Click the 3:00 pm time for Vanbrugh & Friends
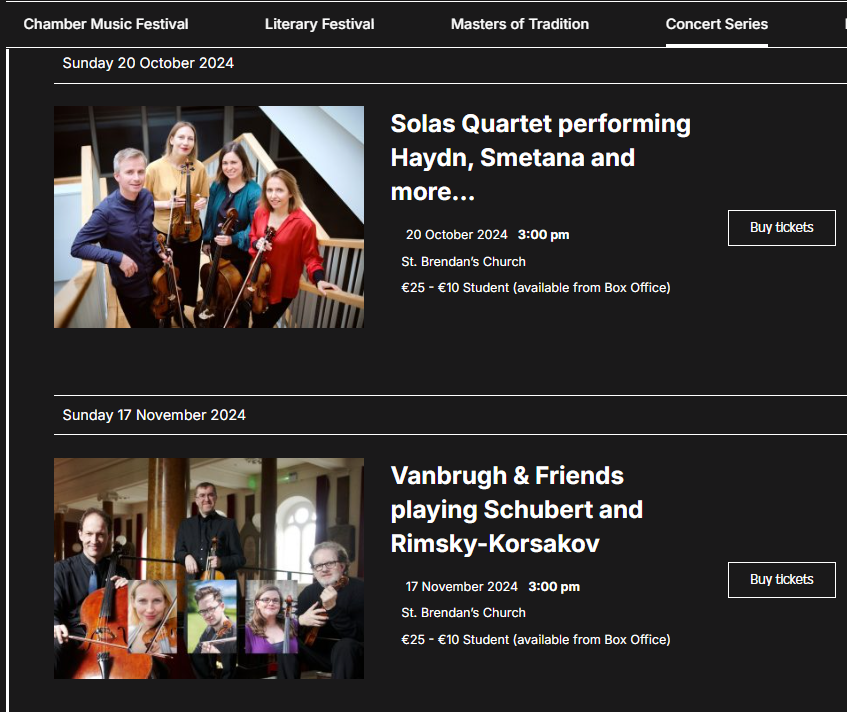847x712 pixels. click(554, 587)
